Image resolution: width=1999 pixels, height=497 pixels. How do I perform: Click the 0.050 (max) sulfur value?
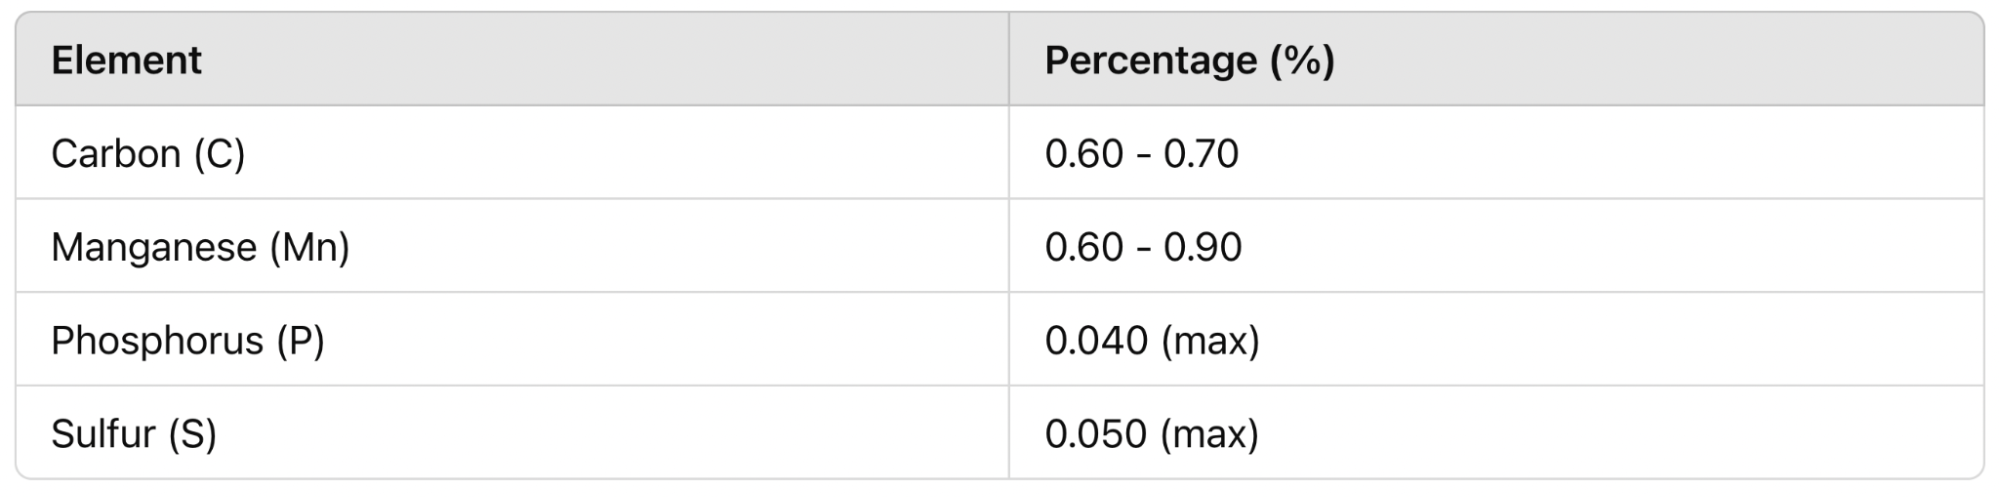pyautogui.click(x=1152, y=434)
